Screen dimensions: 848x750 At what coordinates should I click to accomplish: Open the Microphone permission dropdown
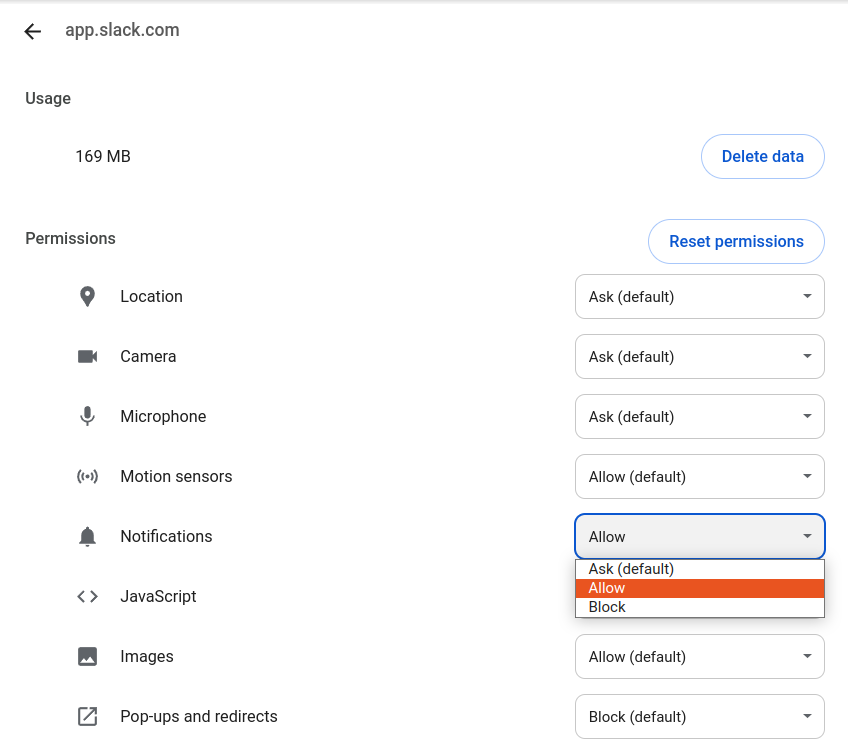coord(699,416)
